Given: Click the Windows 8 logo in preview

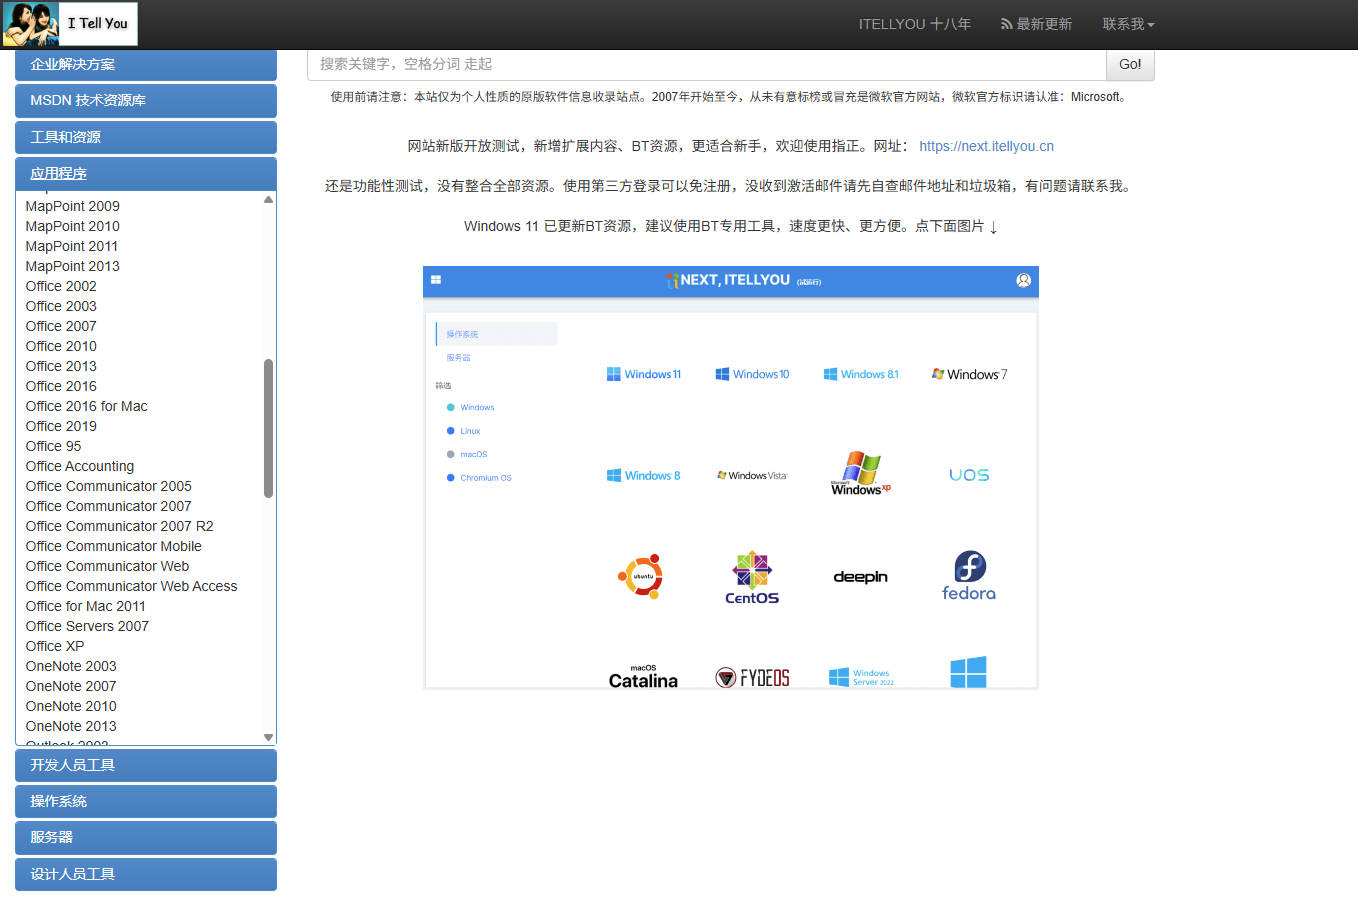Looking at the screenshot, I should (644, 476).
